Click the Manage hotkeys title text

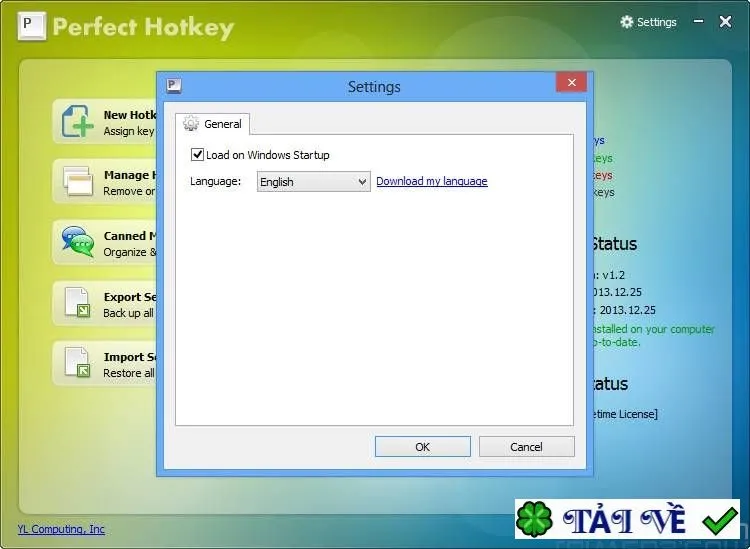coord(130,175)
